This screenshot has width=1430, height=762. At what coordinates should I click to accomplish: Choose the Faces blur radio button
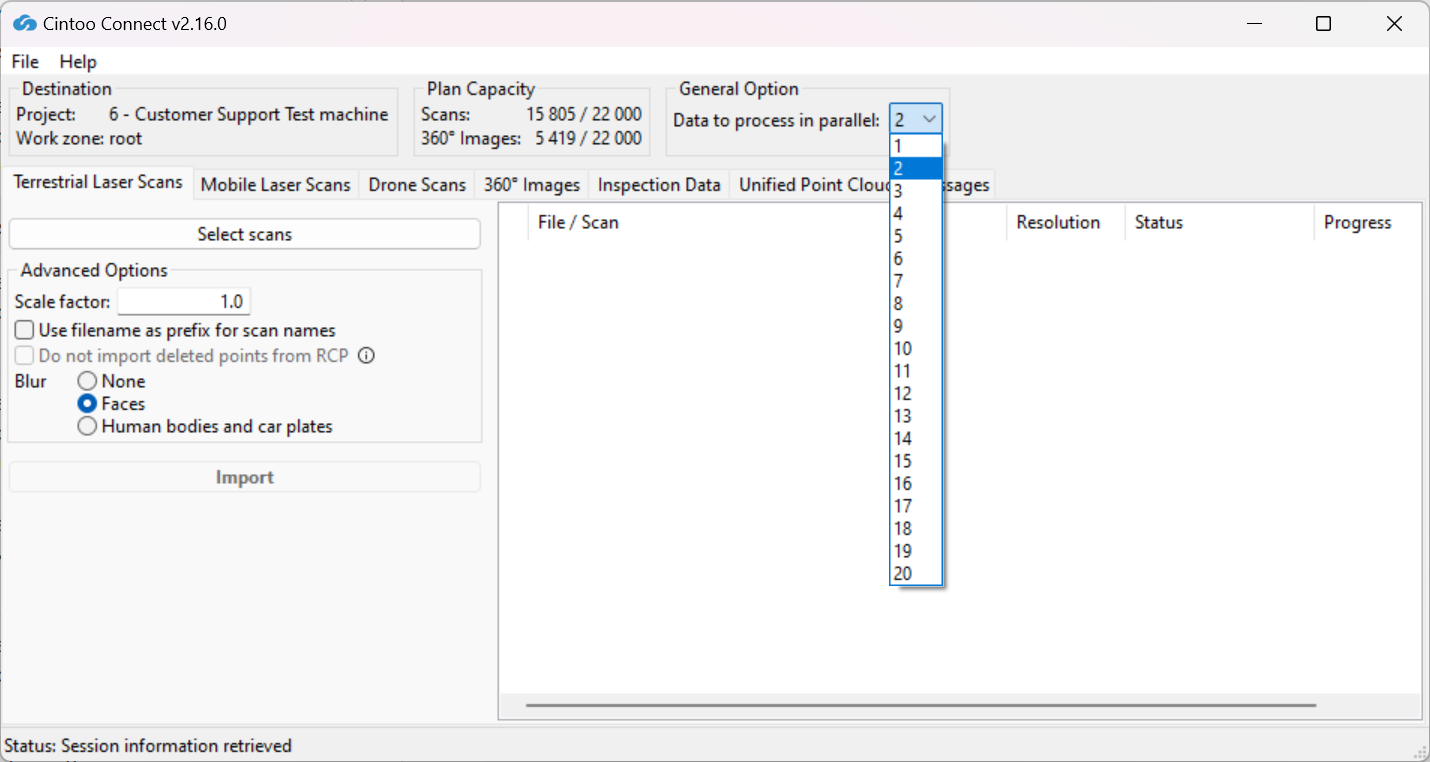tap(88, 404)
